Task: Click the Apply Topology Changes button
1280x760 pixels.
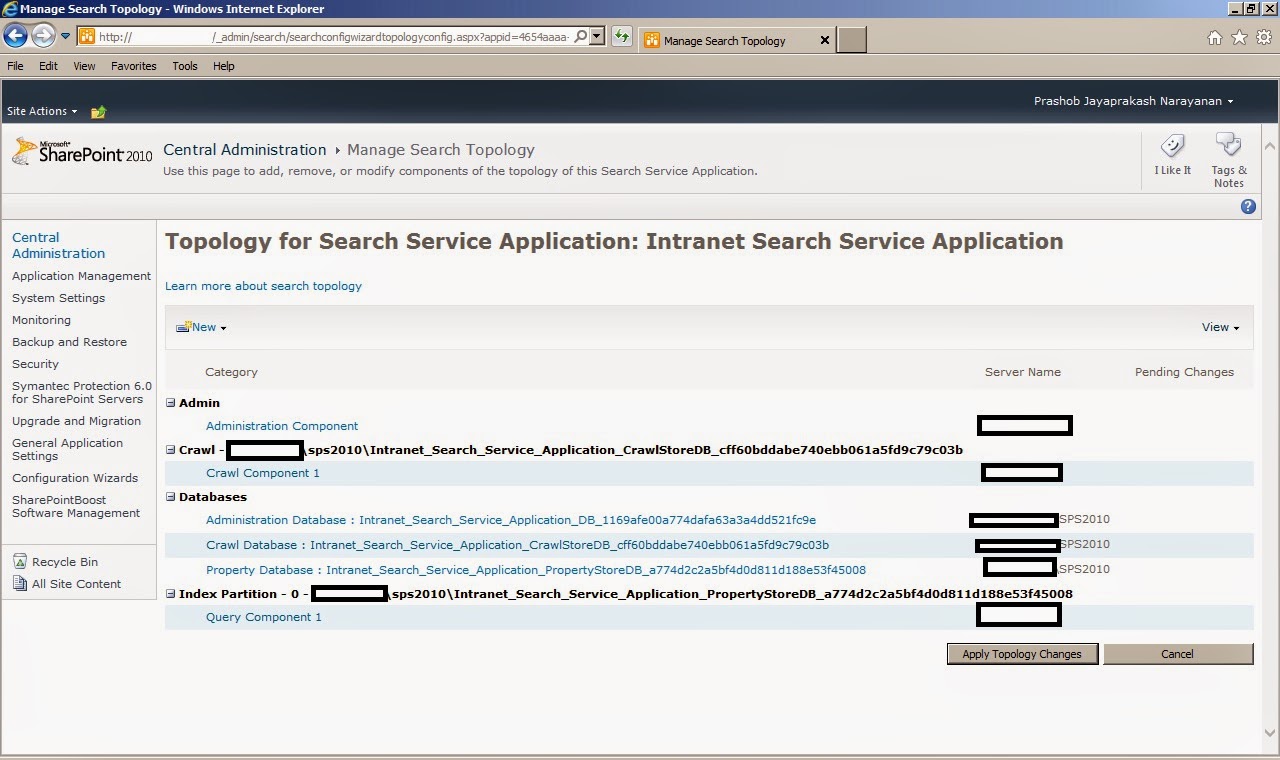Action: coord(1022,654)
